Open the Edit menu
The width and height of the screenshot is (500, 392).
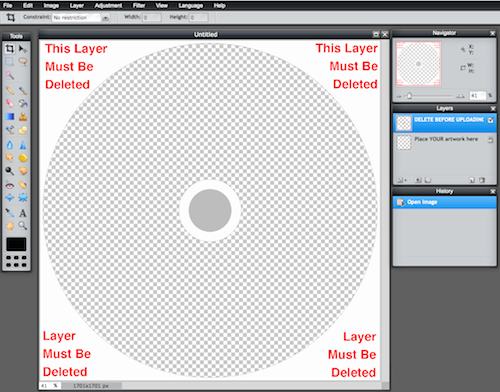coord(28,5)
